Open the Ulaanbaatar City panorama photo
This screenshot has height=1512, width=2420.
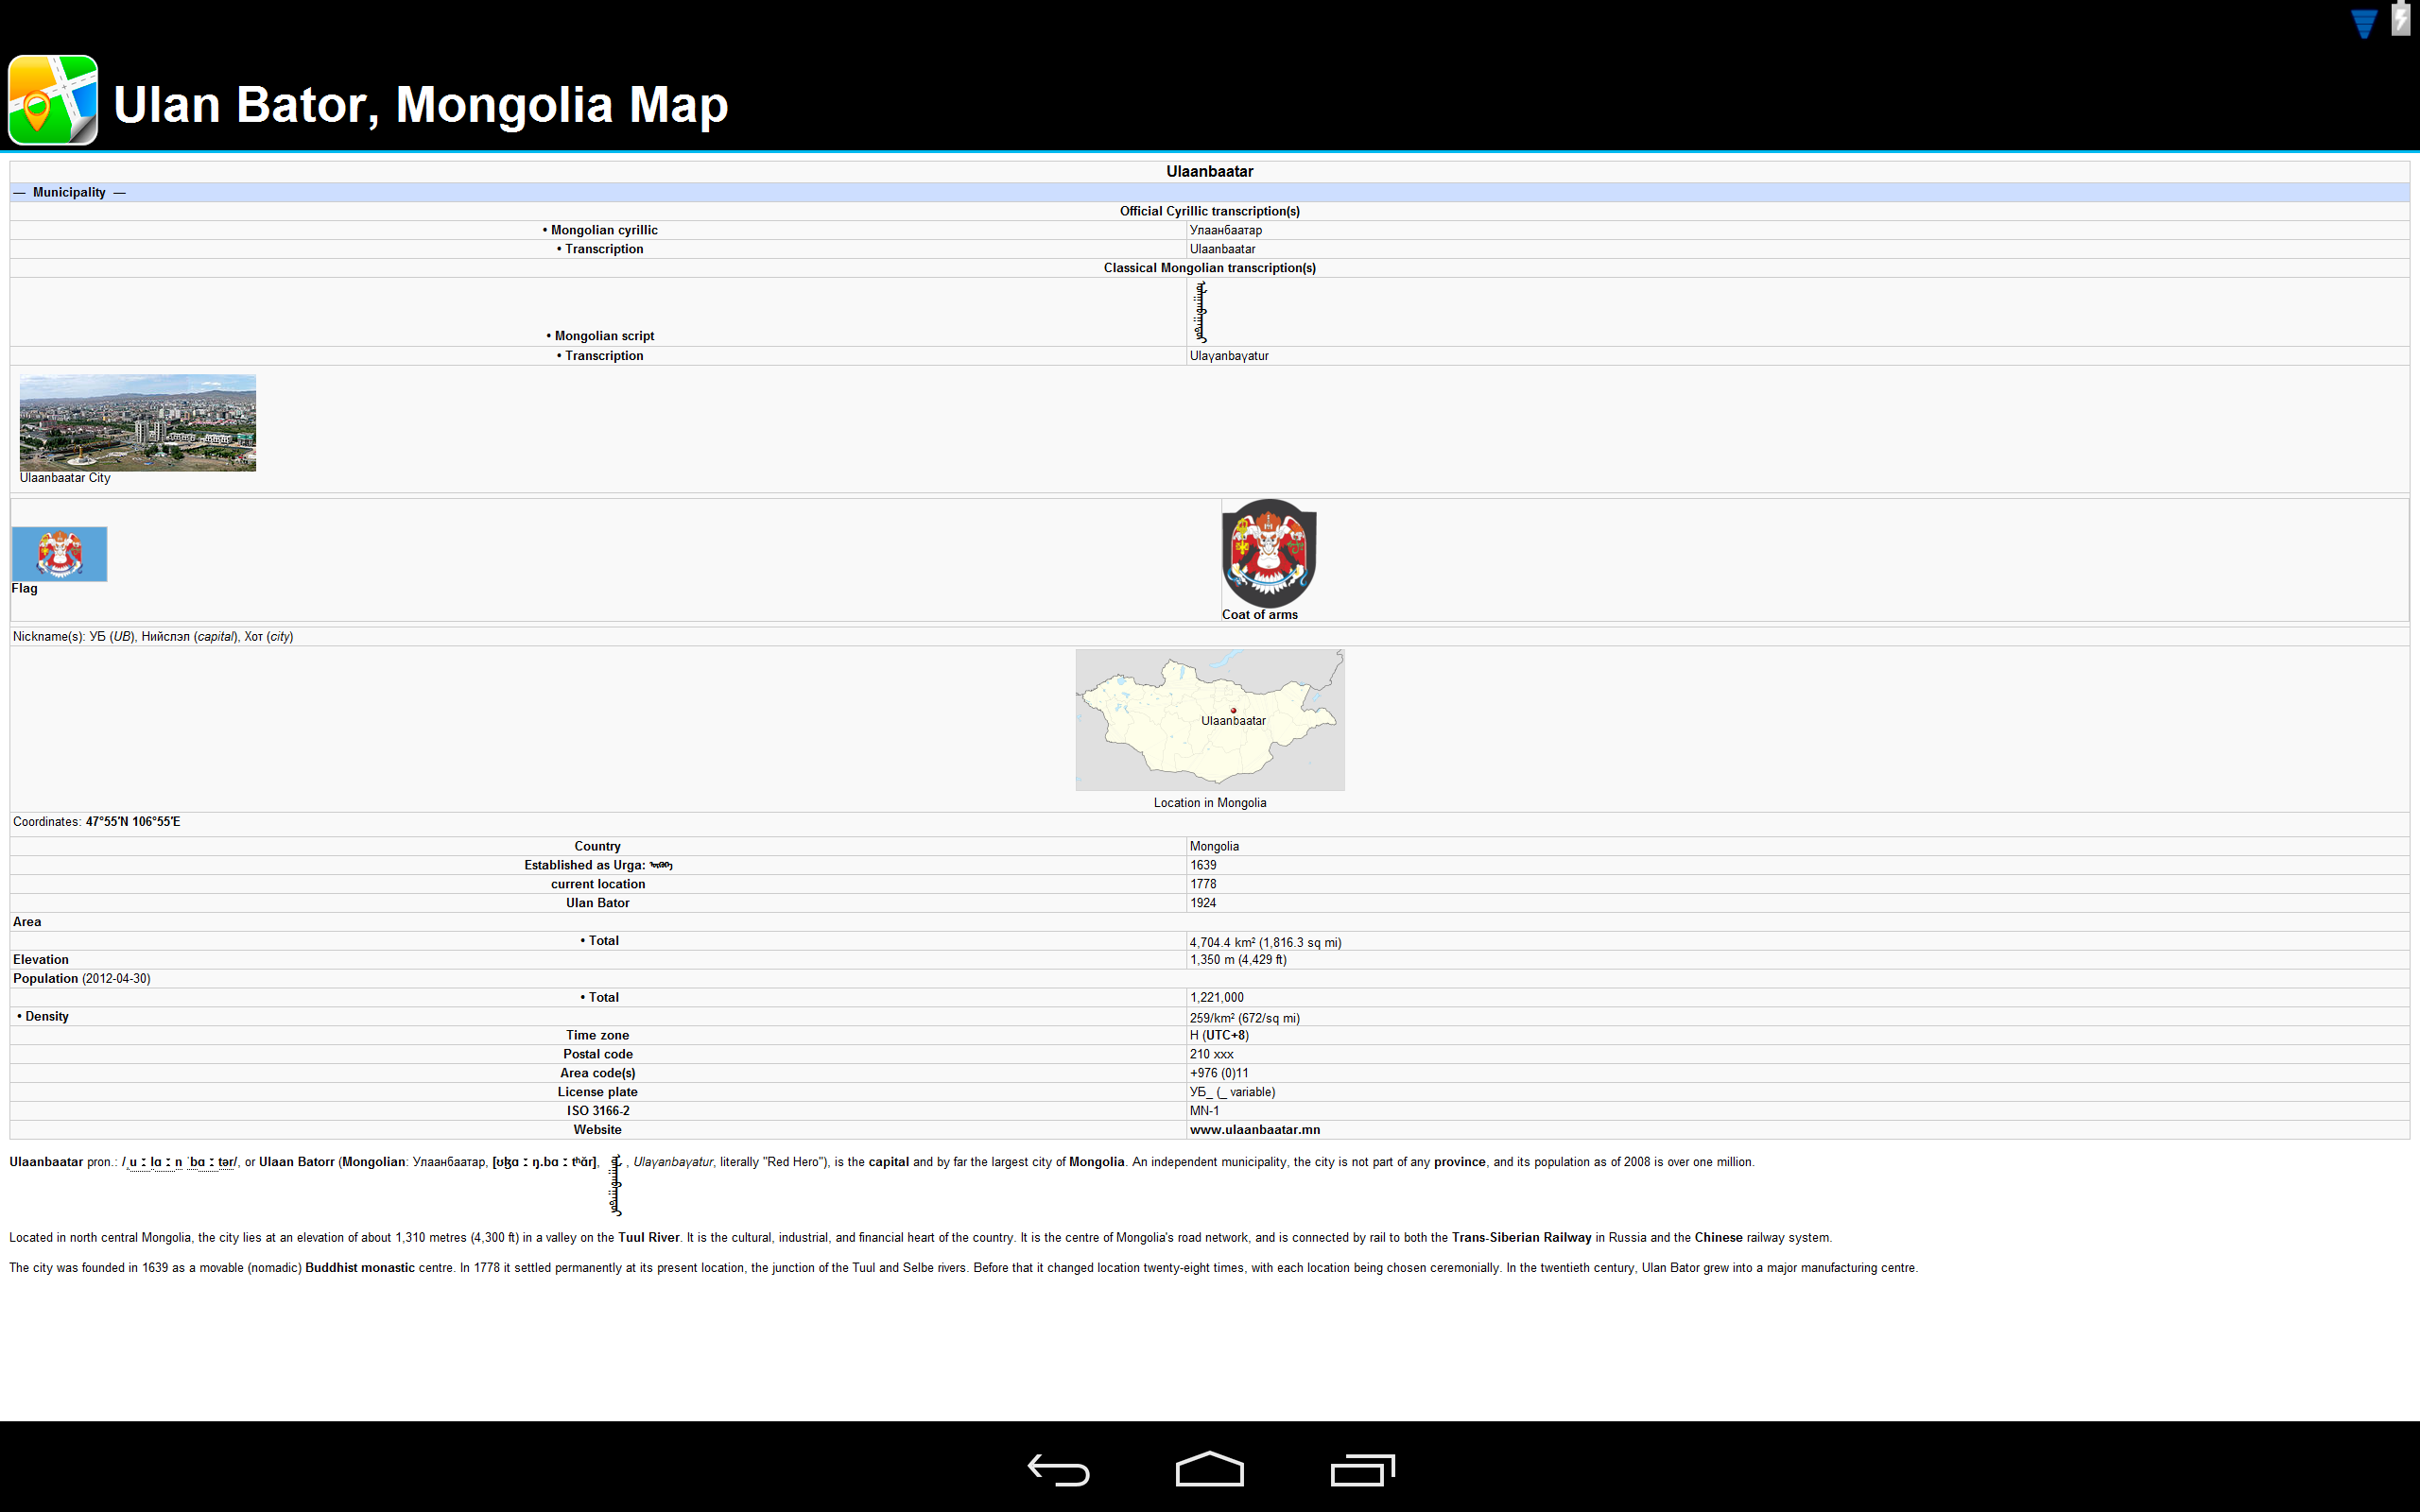coord(138,422)
